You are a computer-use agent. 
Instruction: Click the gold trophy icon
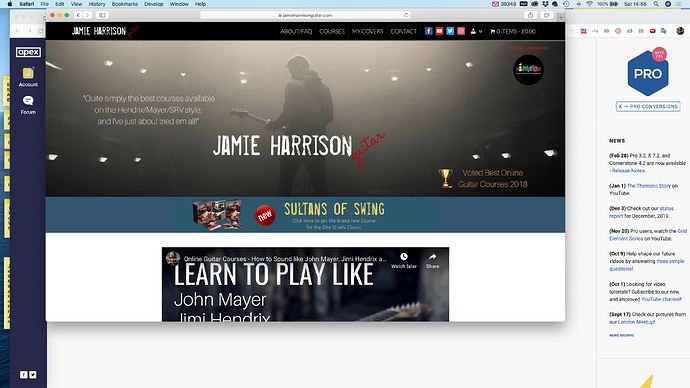tap(445, 178)
